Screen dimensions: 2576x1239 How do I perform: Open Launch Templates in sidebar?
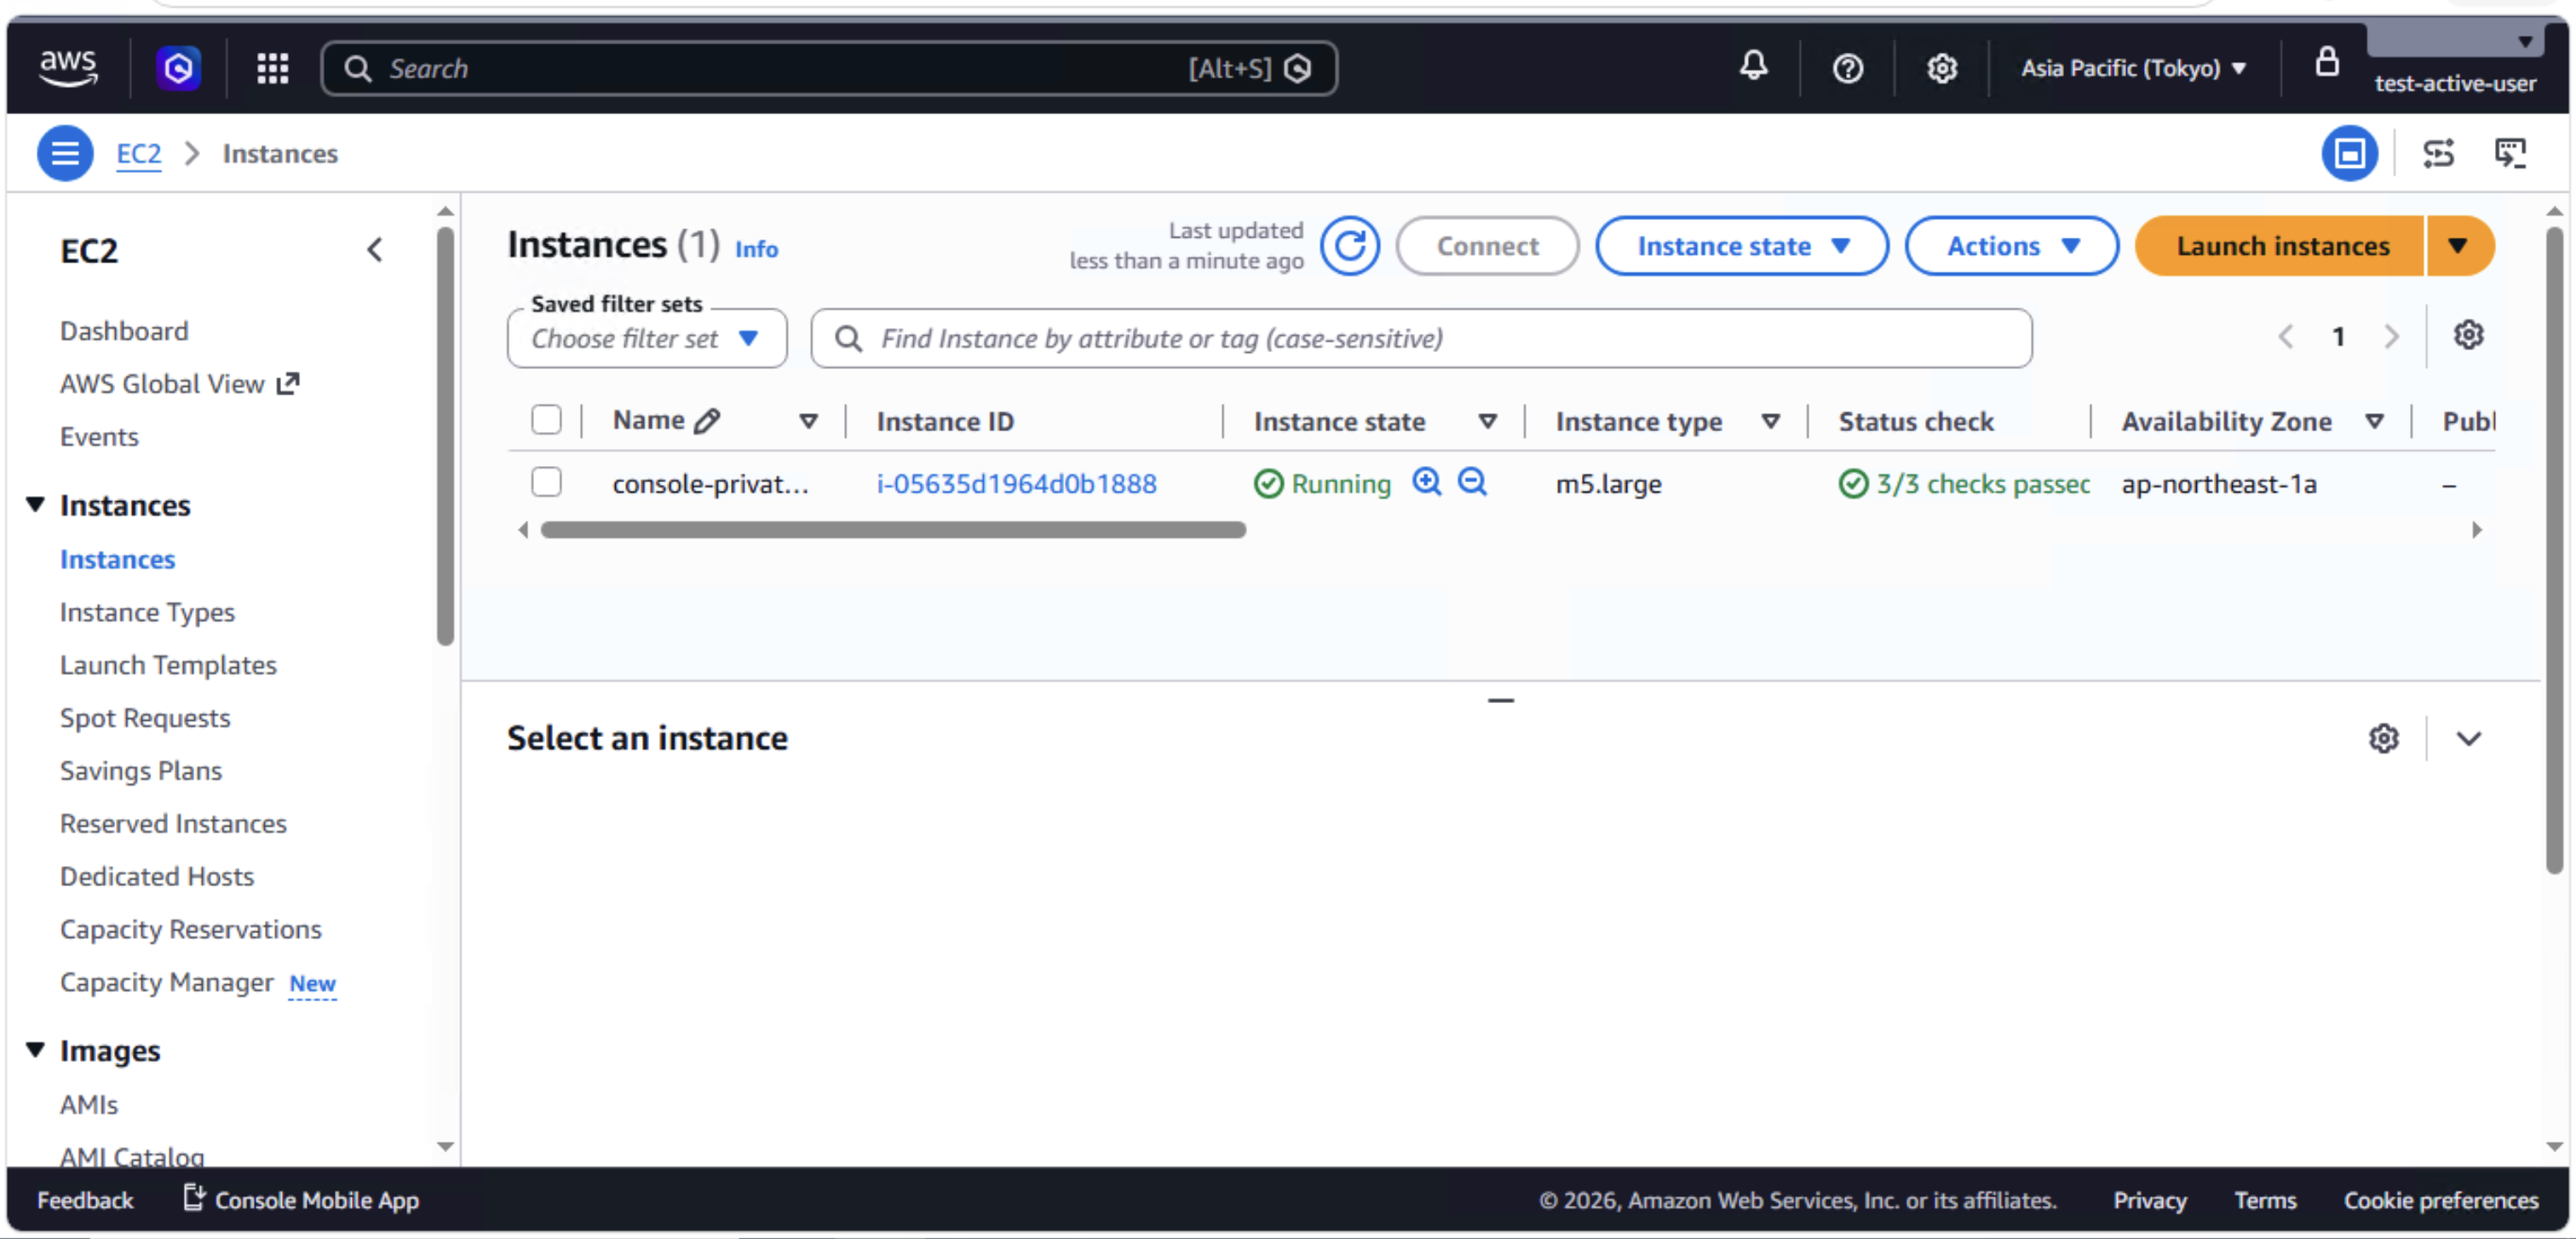point(168,665)
